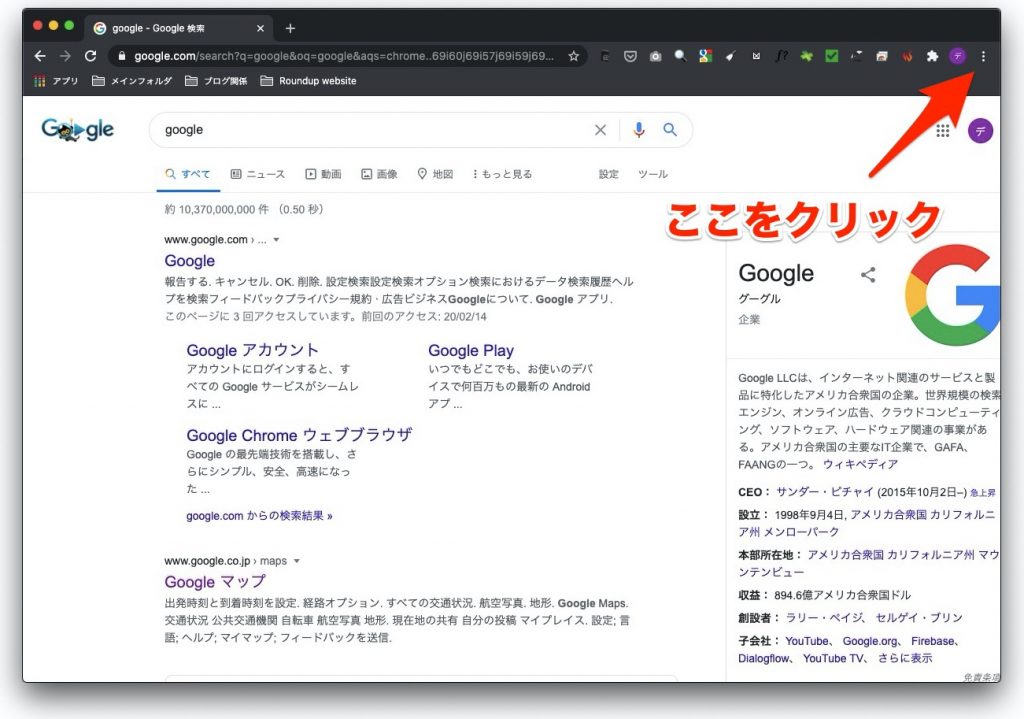Image resolution: width=1024 pixels, height=719 pixels.
Task: Open the 設定 settings dropdown
Action: click(x=608, y=174)
